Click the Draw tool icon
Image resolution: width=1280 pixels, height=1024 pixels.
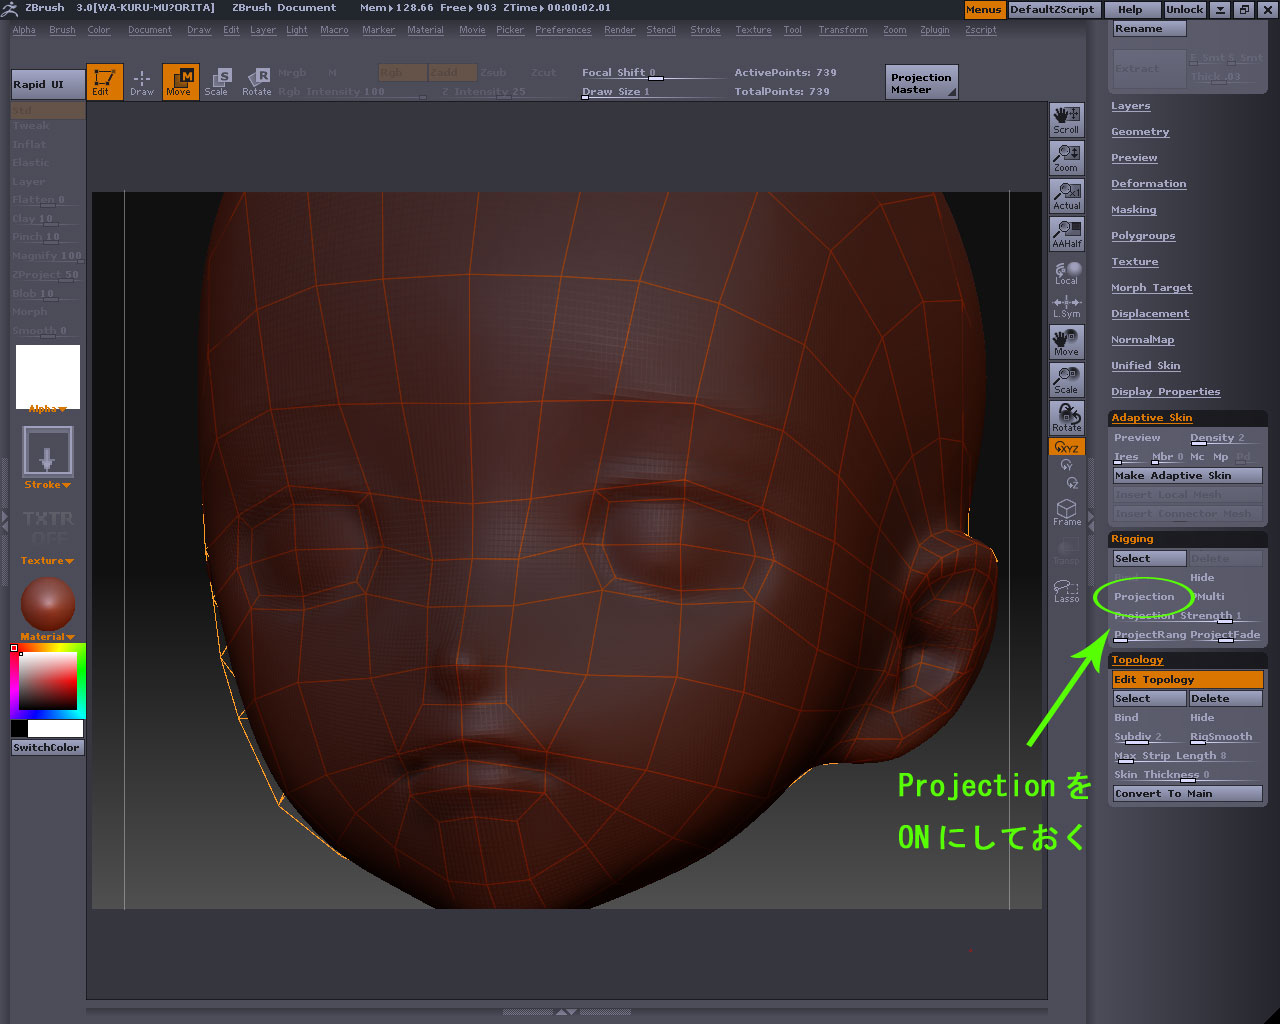[142, 82]
